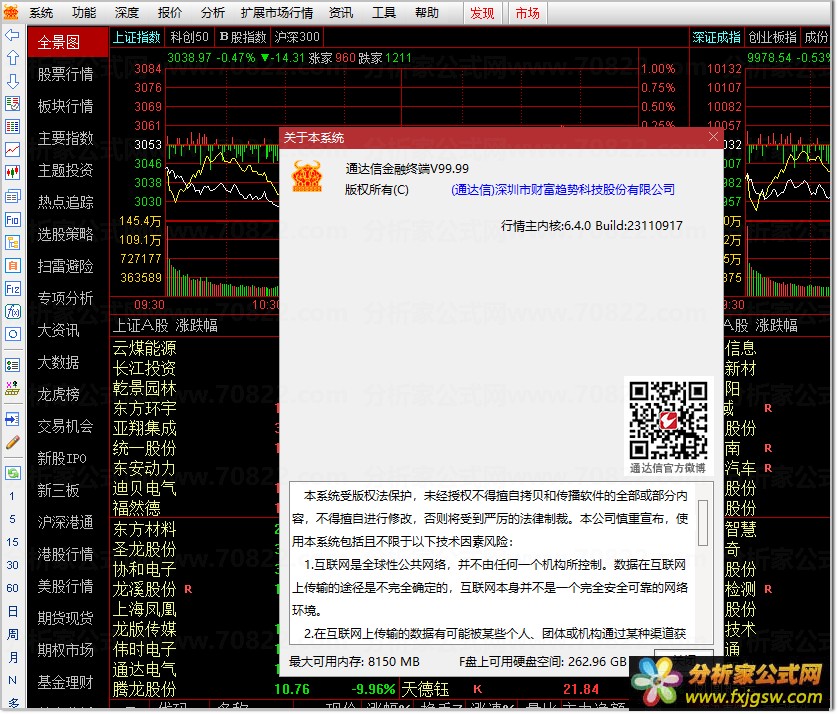Click the bull logo in About dialog
The height and width of the screenshot is (714, 839).
tap(307, 177)
